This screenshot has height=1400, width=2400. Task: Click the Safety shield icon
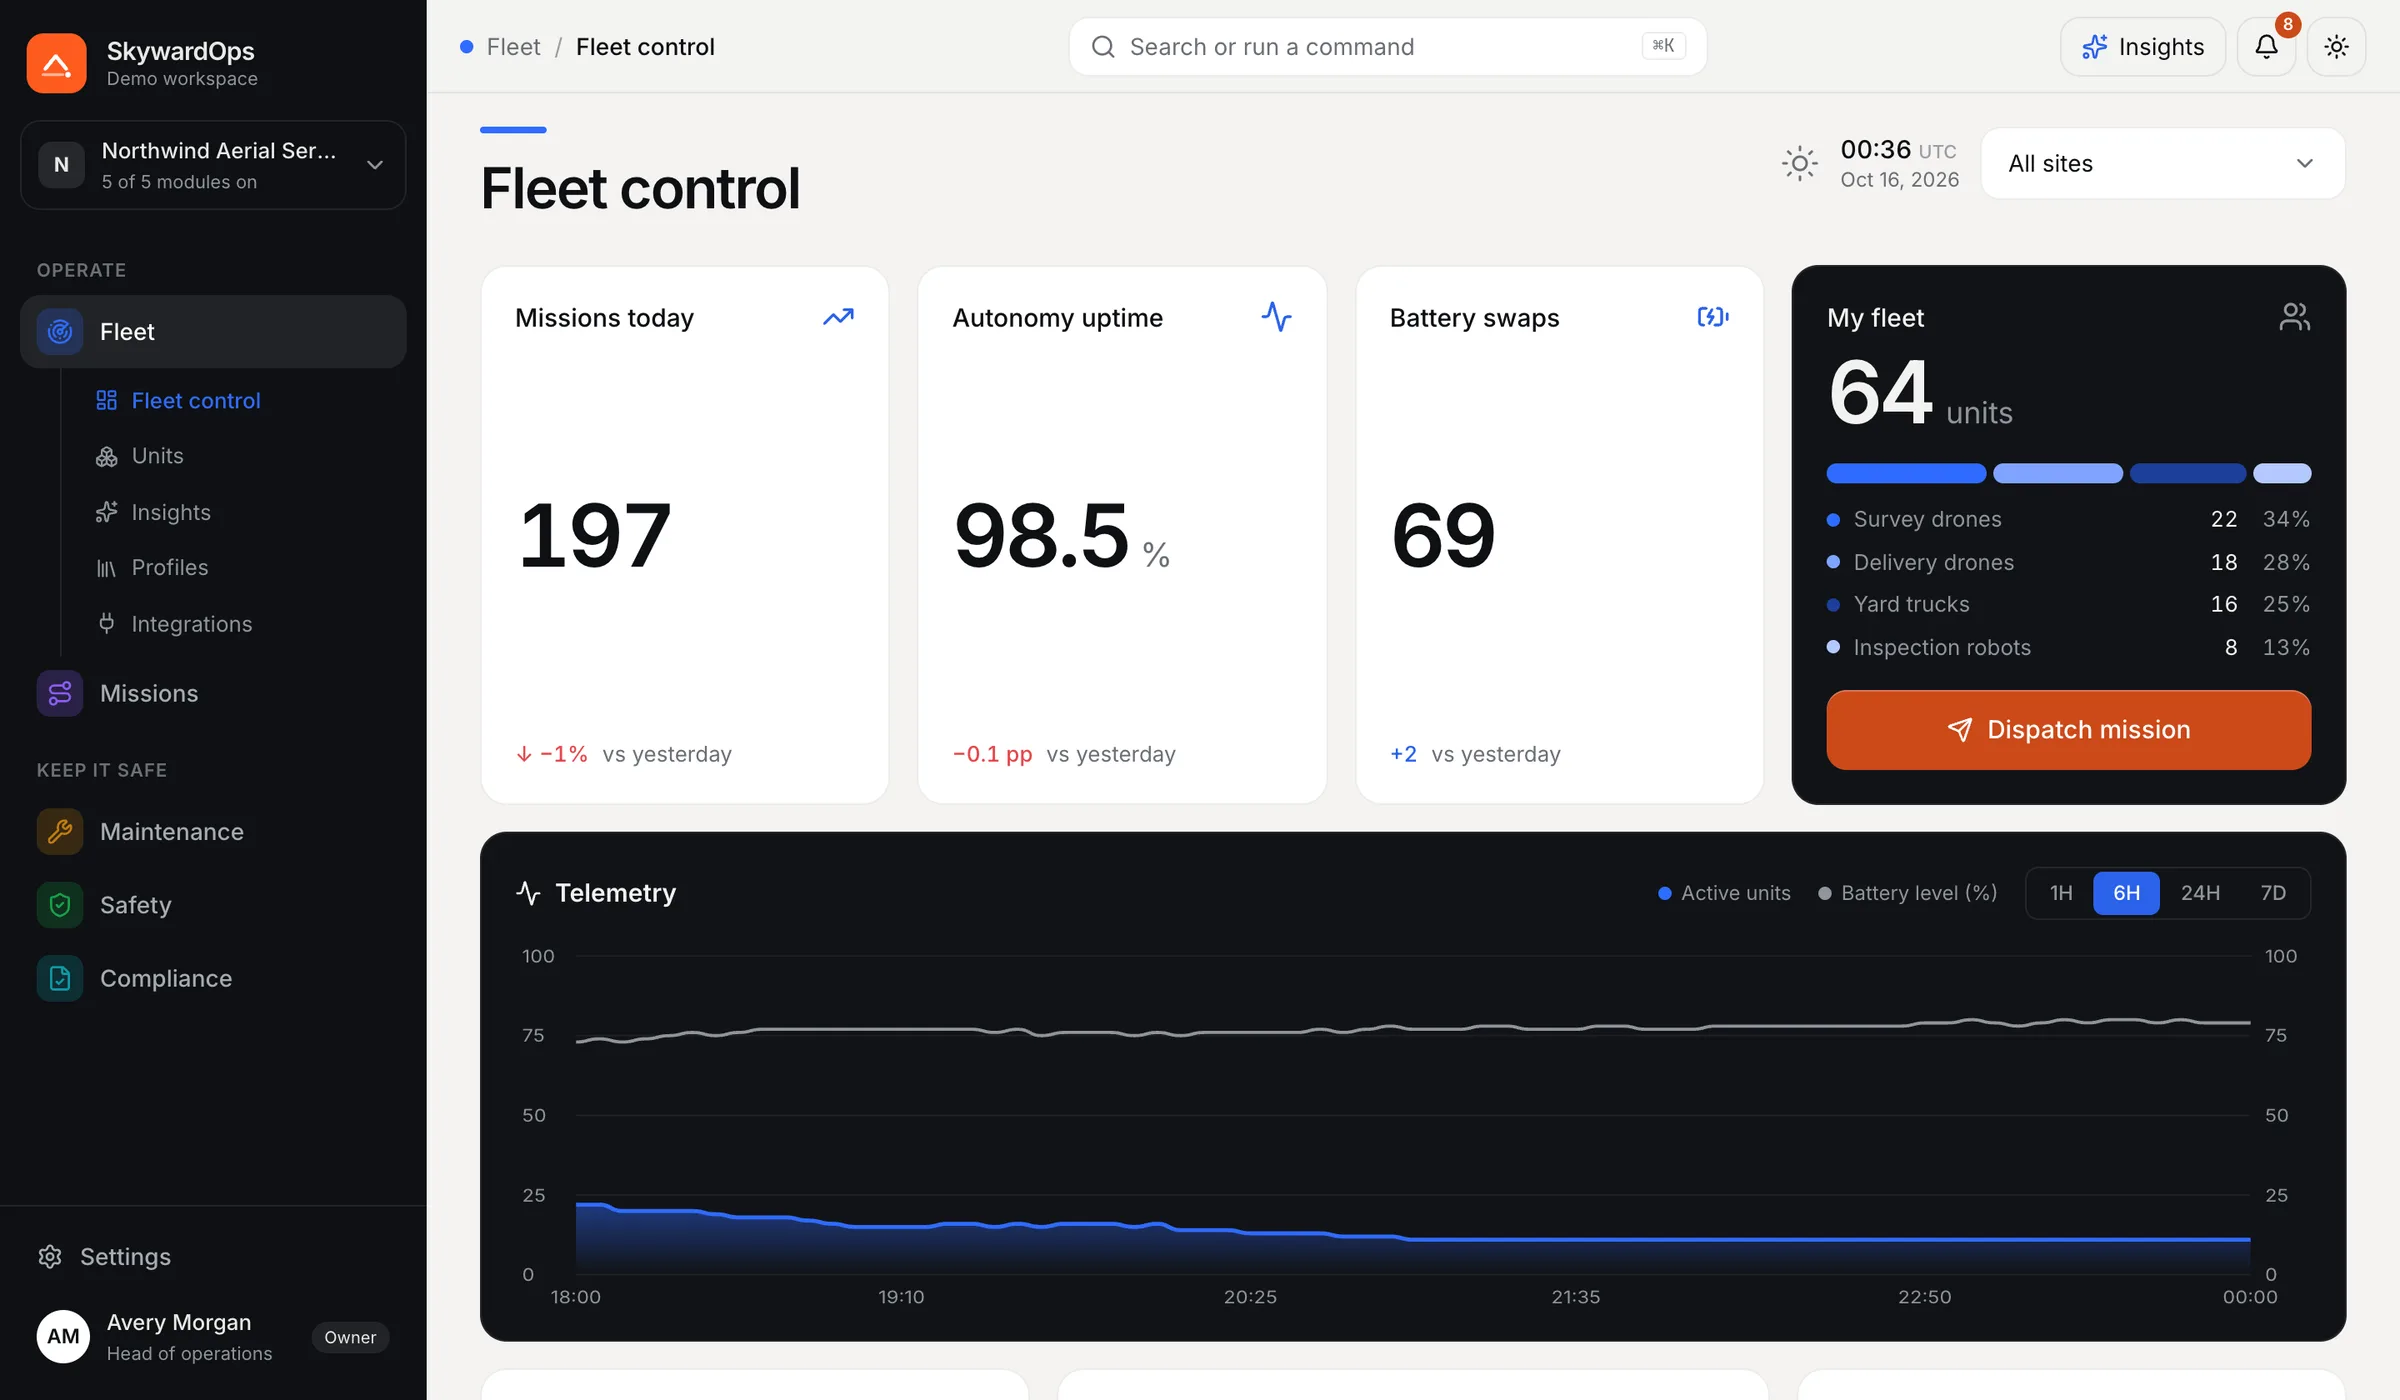coord(60,905)
